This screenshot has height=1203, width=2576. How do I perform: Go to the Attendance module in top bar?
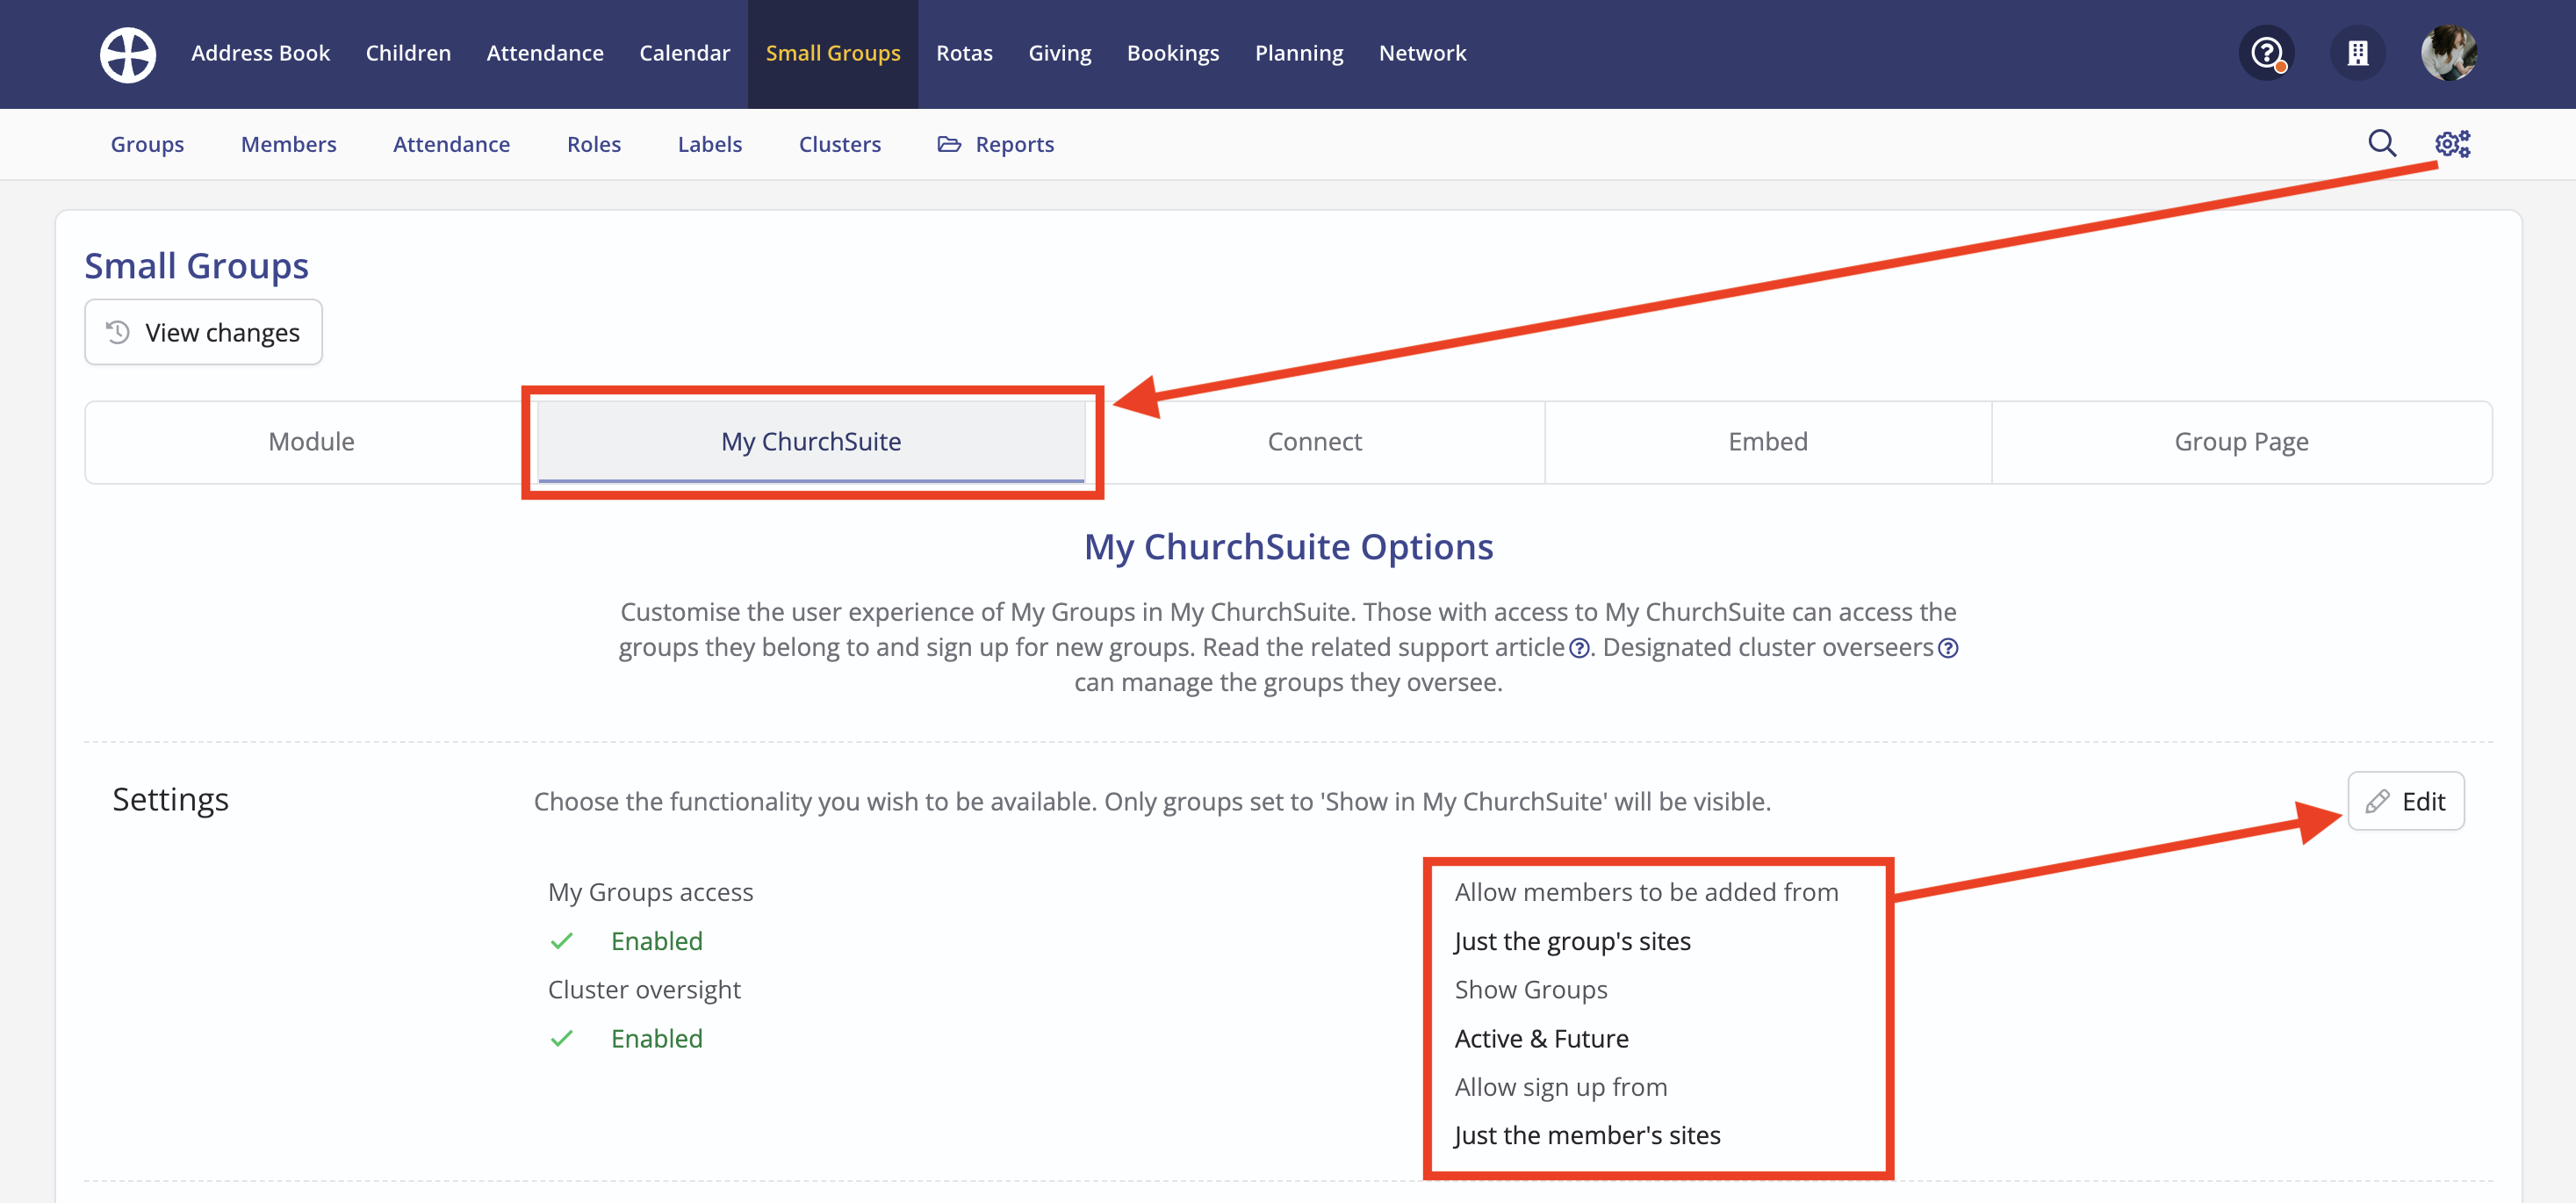[545, 53]
